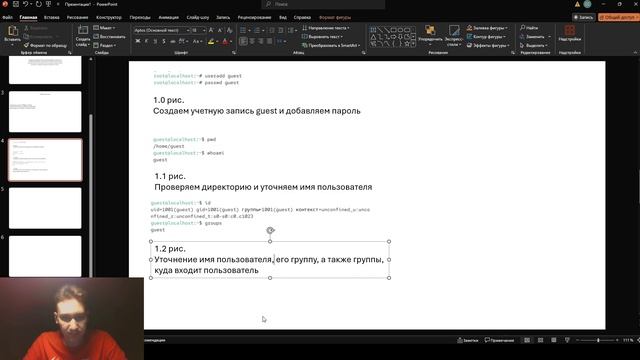Click the Запись button at top right
The image size is (640, 360).
(x=583, y=18)
